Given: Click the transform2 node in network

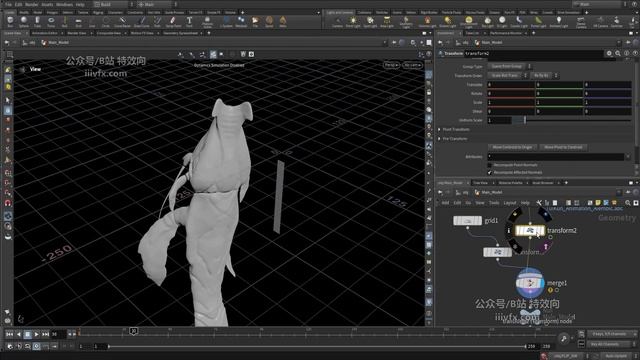Looking at the screenshot, I should 530,231.
